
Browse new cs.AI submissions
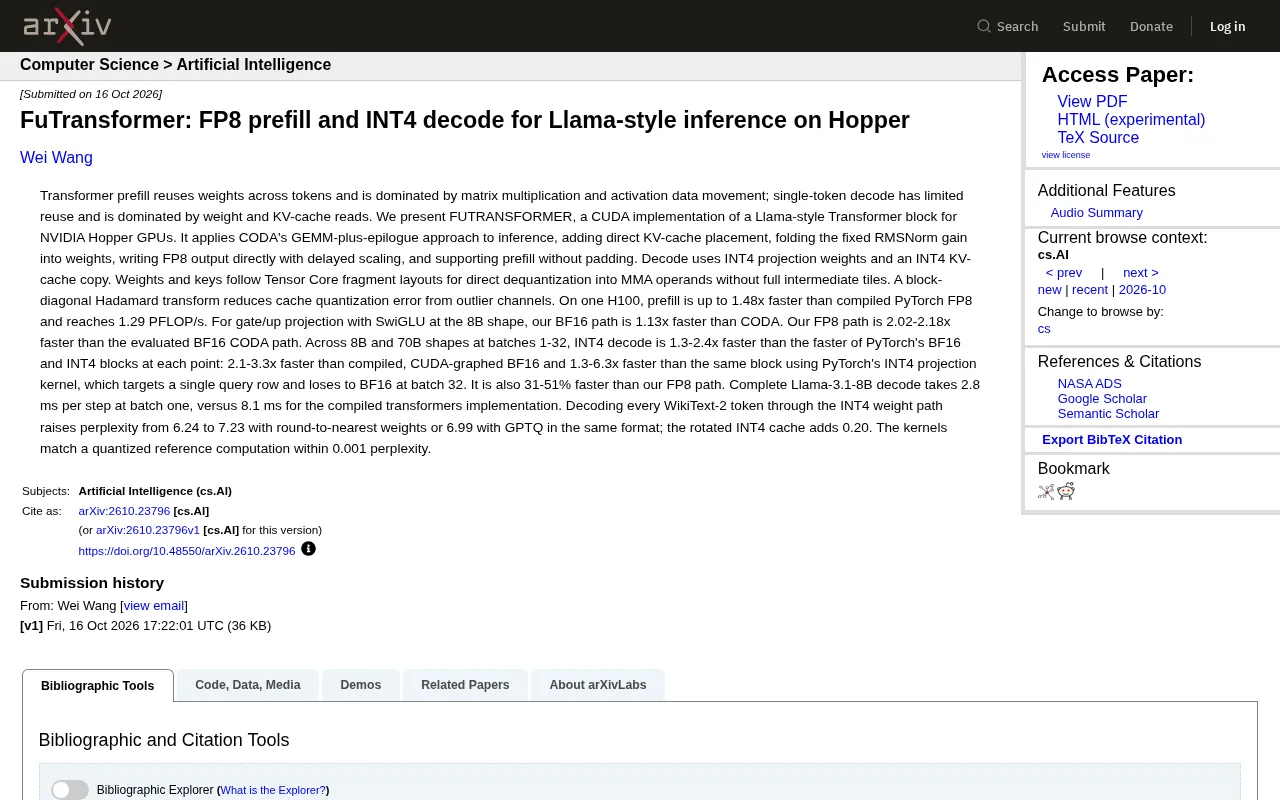1050,290
